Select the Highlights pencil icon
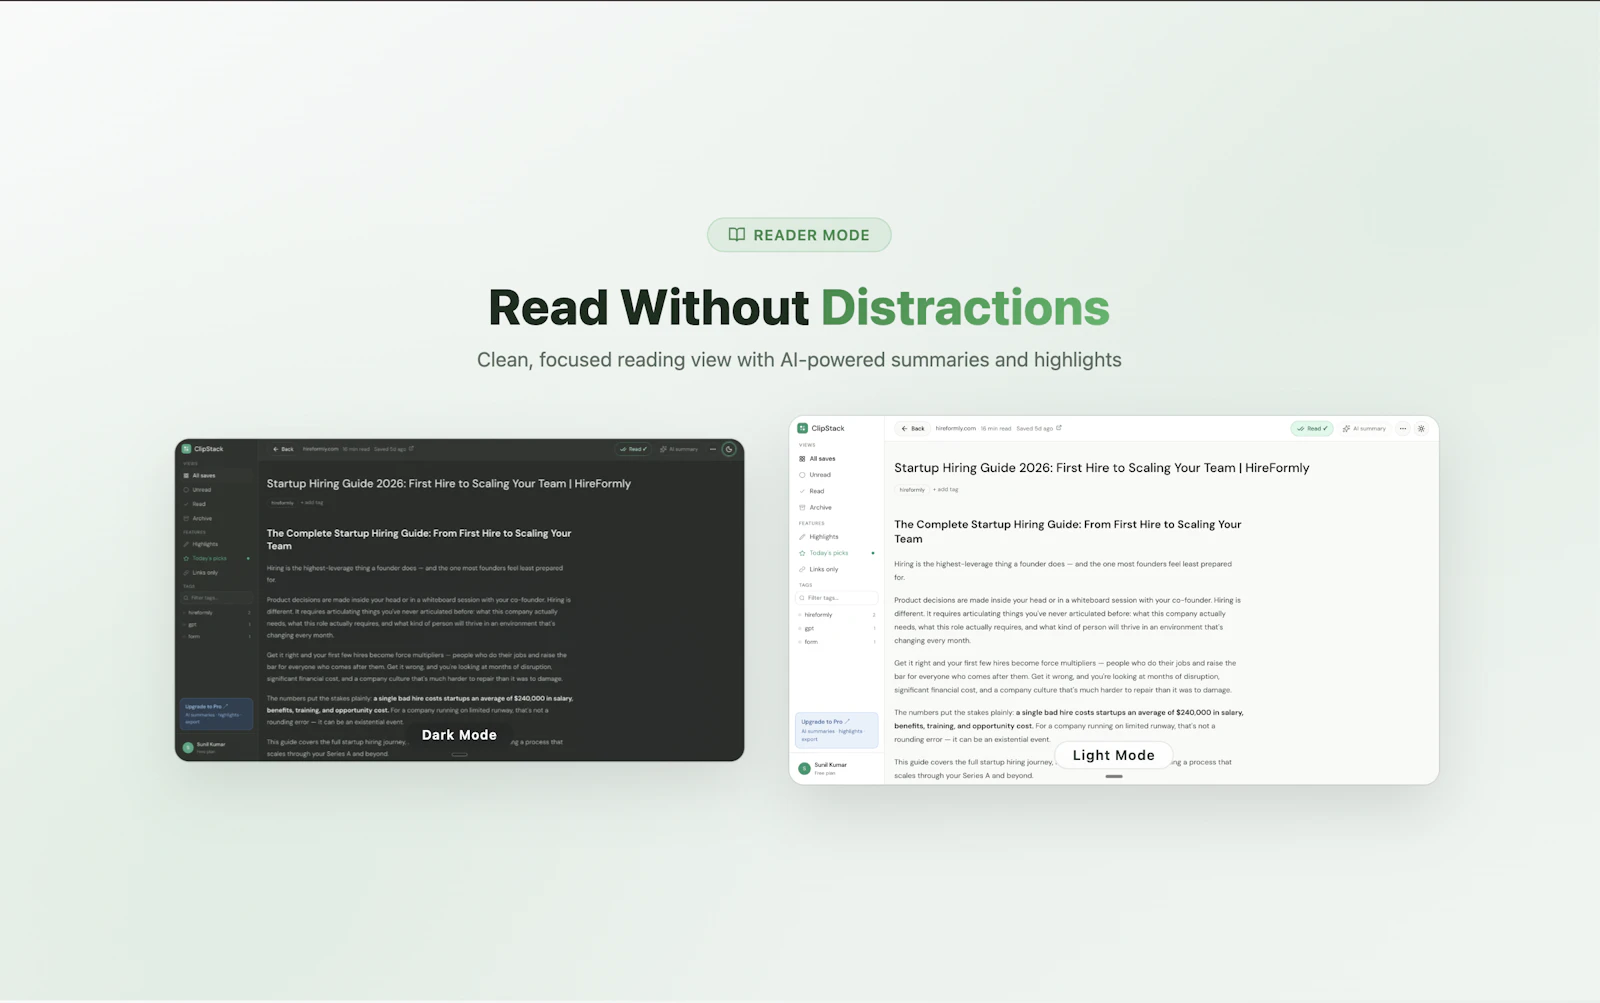 coord(801,536)
